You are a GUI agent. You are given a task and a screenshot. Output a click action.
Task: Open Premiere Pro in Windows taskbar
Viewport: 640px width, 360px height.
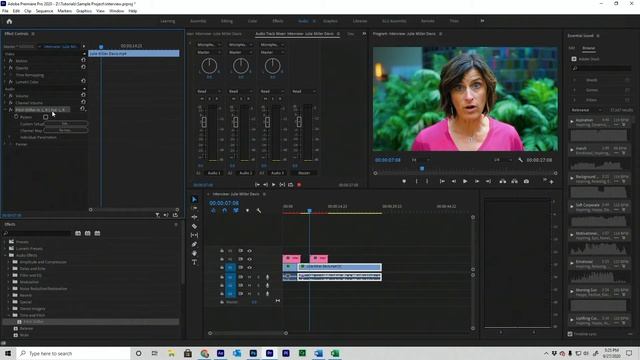[269, 353]
